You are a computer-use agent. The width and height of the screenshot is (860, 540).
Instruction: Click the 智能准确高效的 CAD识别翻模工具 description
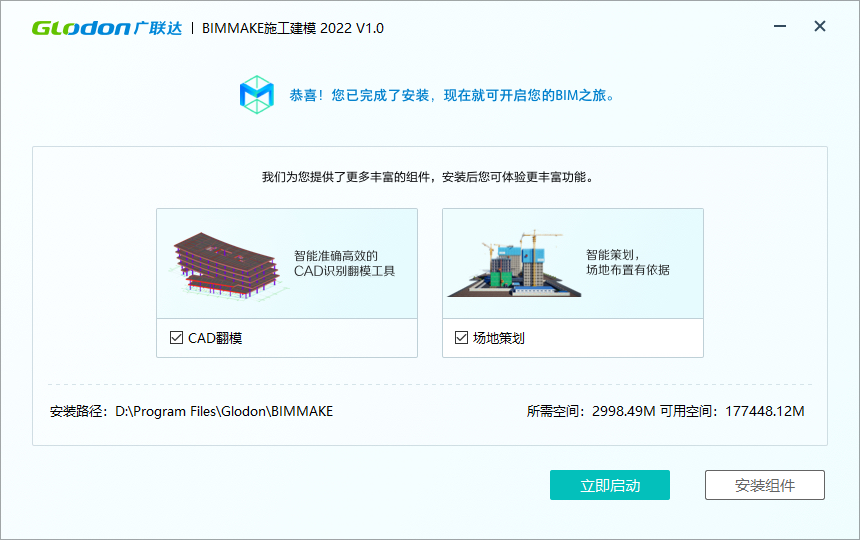click(x=344, y=264)
